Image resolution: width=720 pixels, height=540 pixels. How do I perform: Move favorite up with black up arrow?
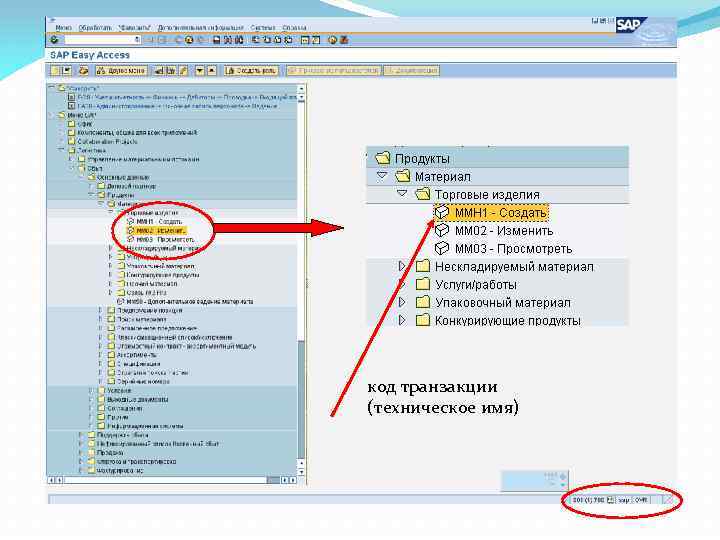point(212,71)
